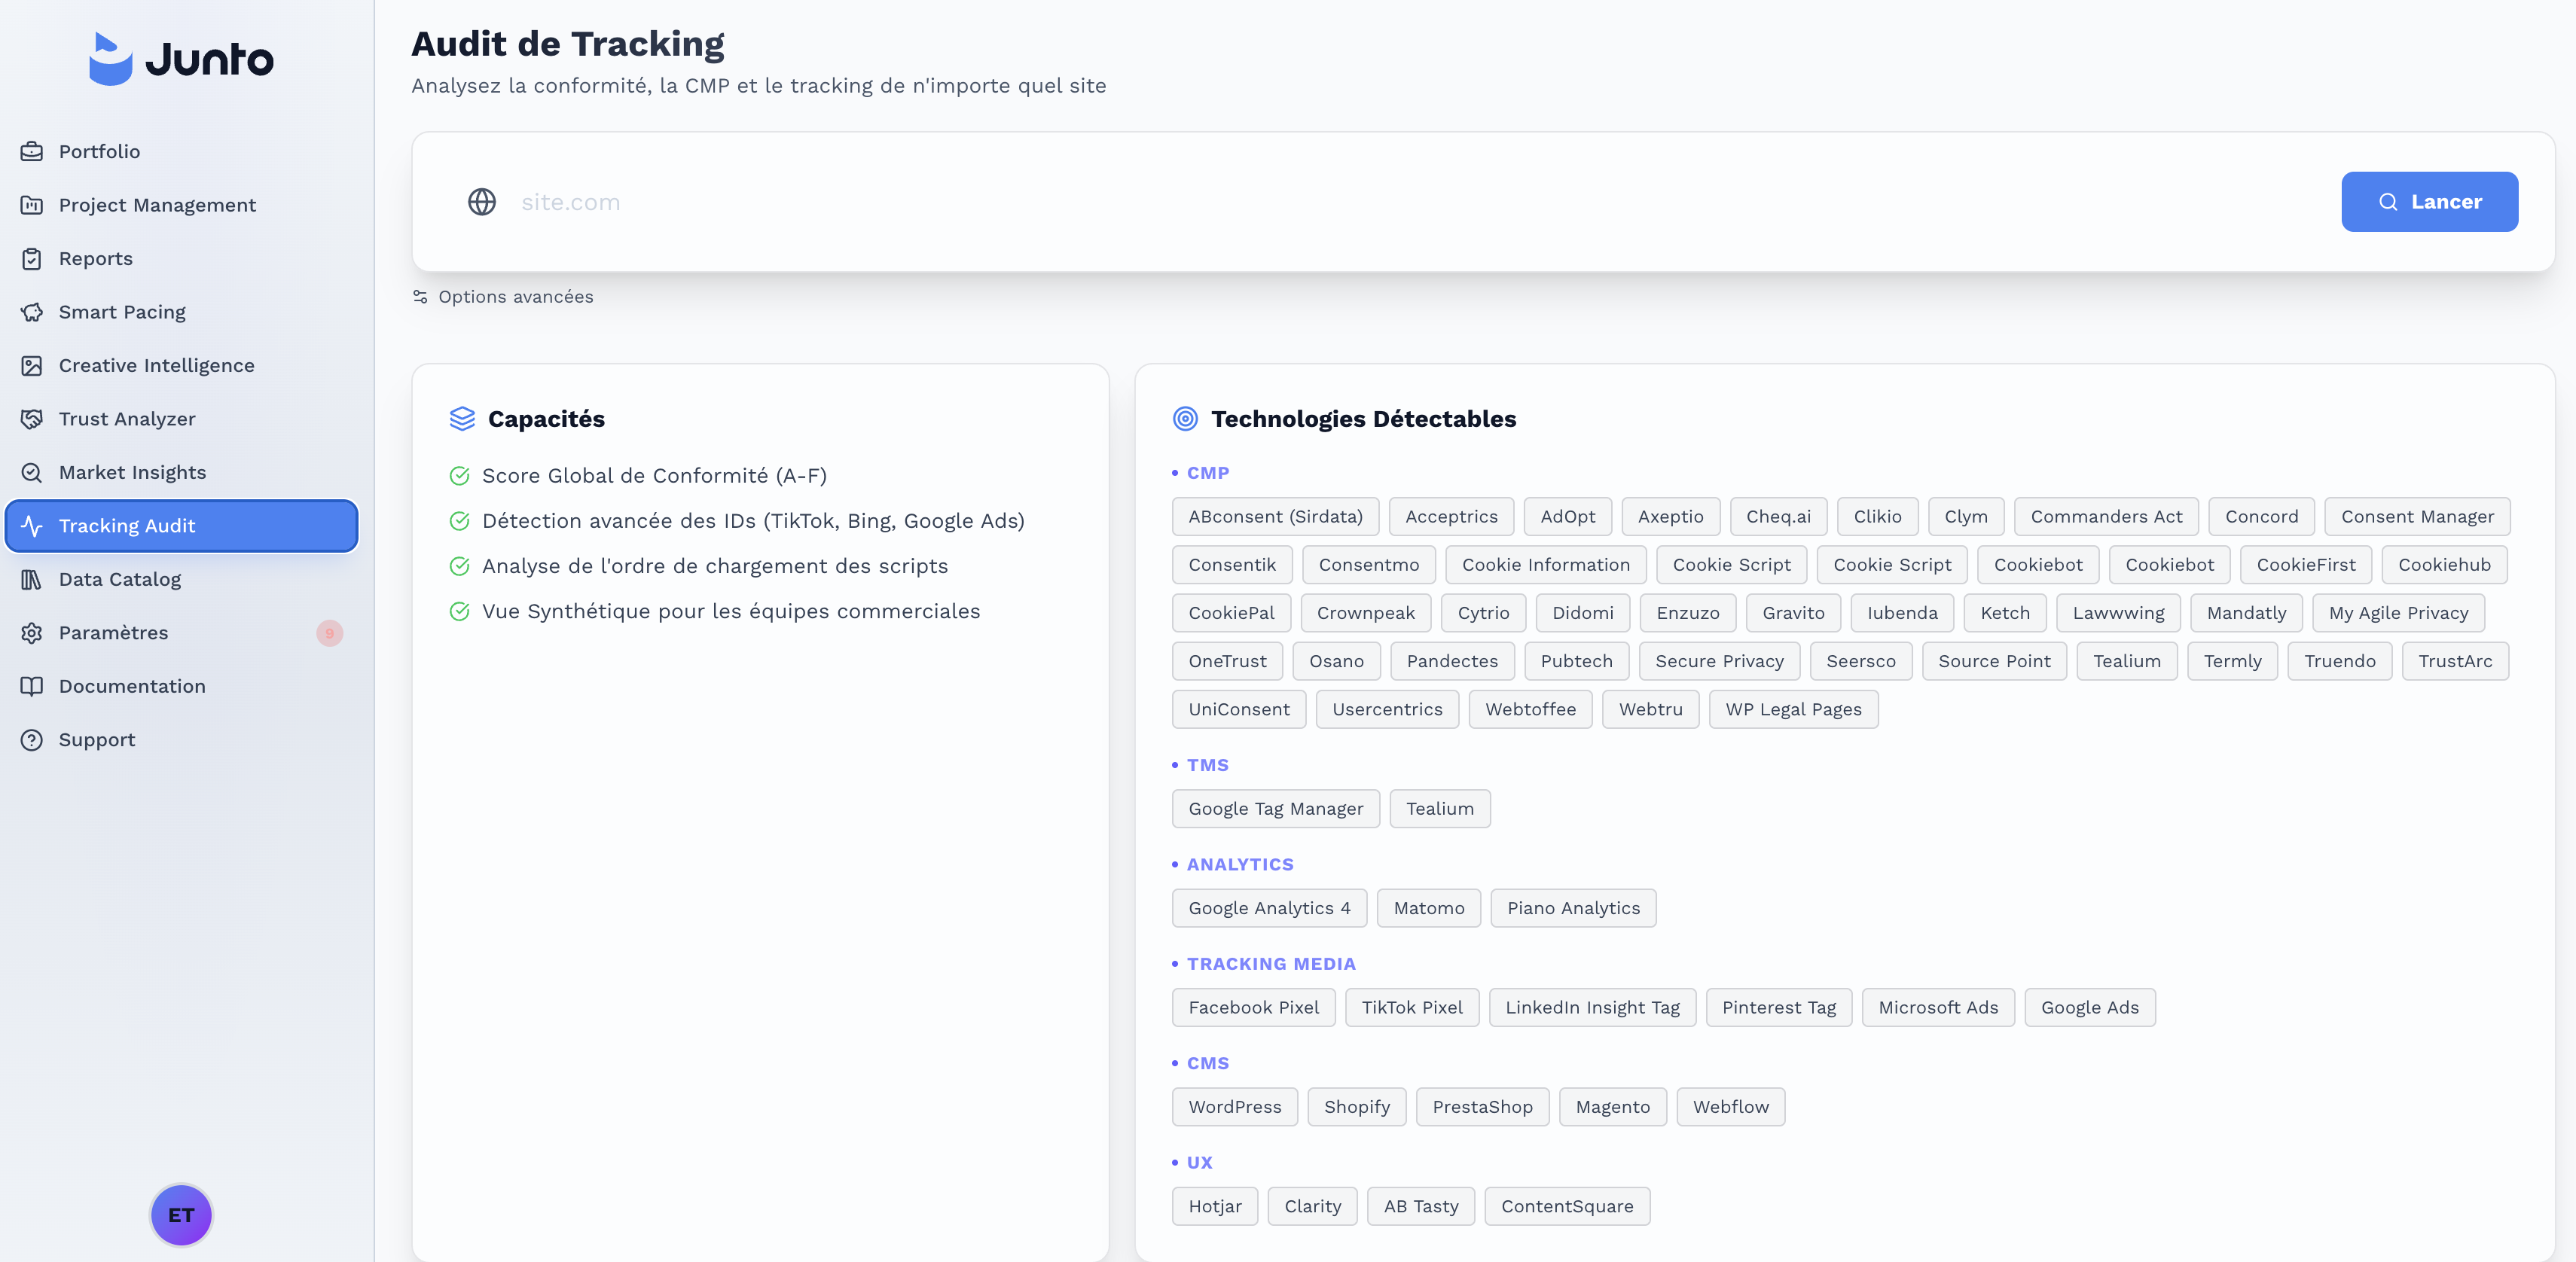Click the Usercentrics tag
Screen dimensions: 2576x1262
point(1387,709)
